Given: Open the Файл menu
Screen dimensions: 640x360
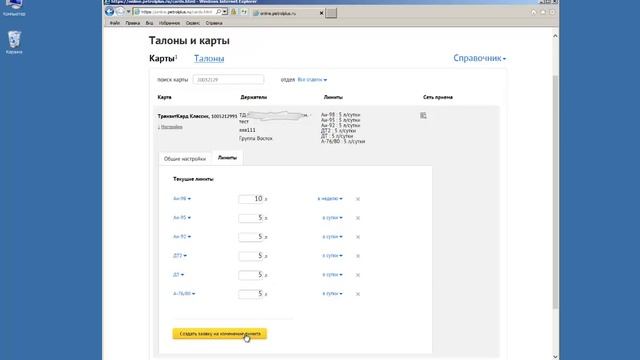Looking at the screenshot, I should (115, 23).
